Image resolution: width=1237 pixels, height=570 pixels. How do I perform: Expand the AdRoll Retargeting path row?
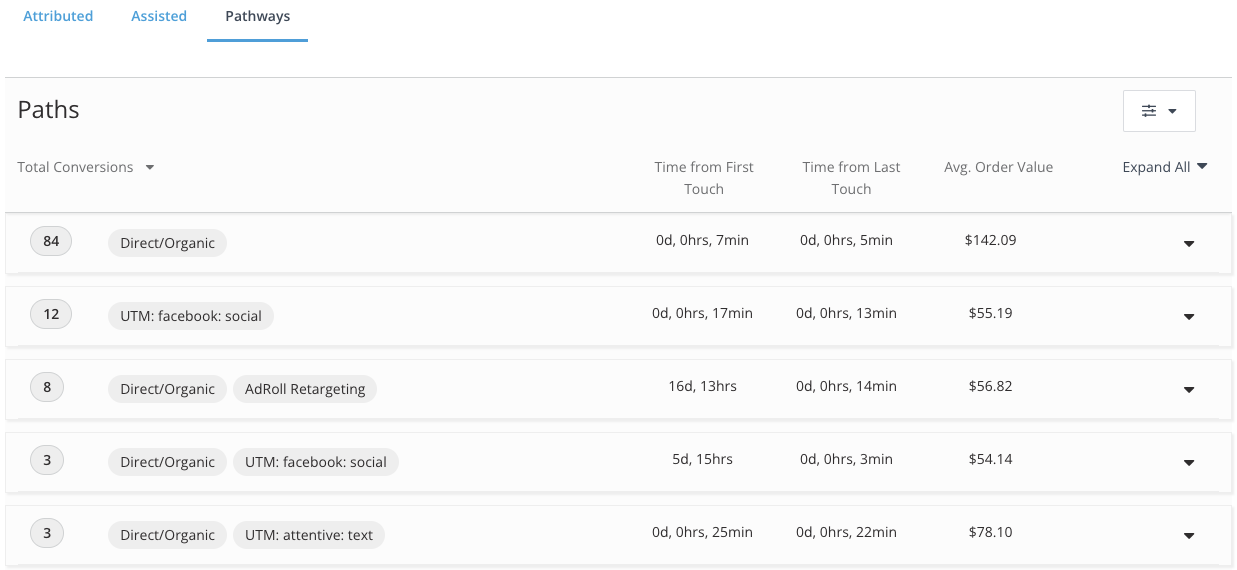coord(1189,389)
